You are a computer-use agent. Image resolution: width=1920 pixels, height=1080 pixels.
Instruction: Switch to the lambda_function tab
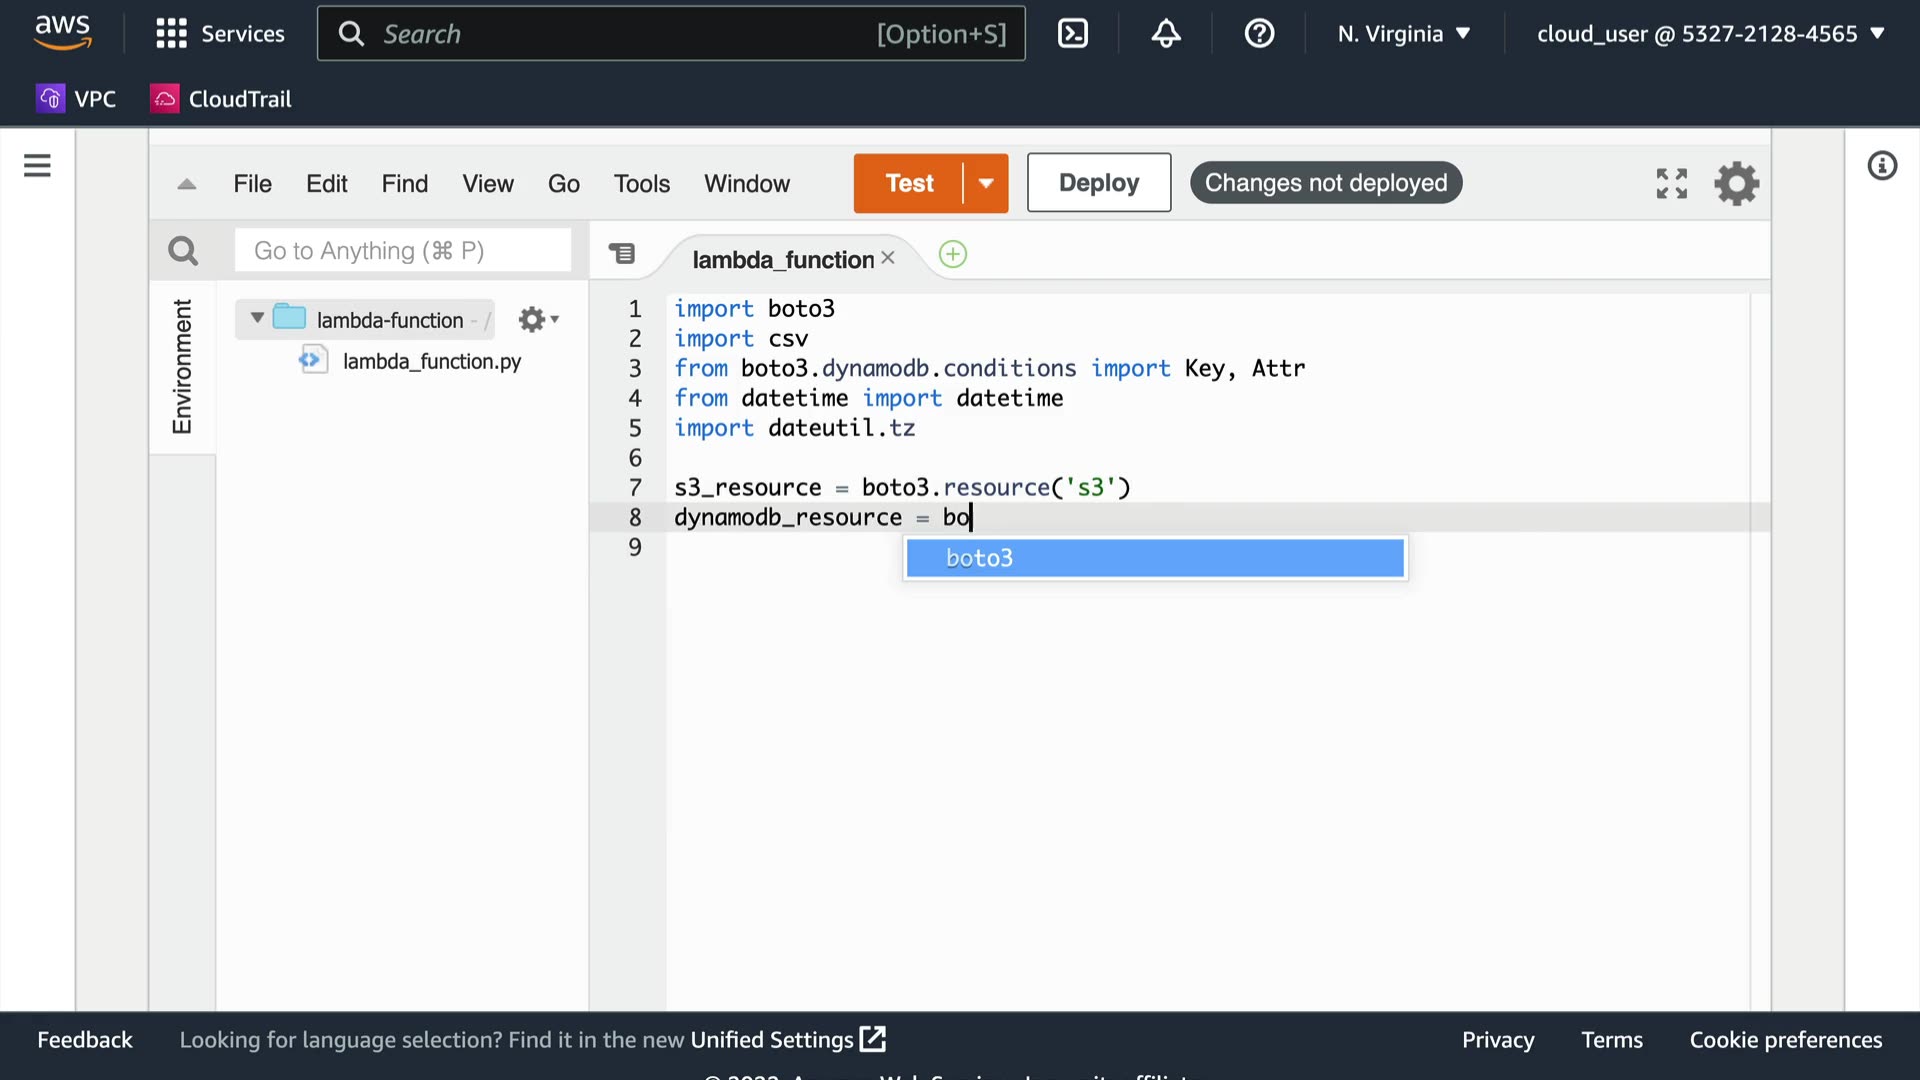click(782, 259)
